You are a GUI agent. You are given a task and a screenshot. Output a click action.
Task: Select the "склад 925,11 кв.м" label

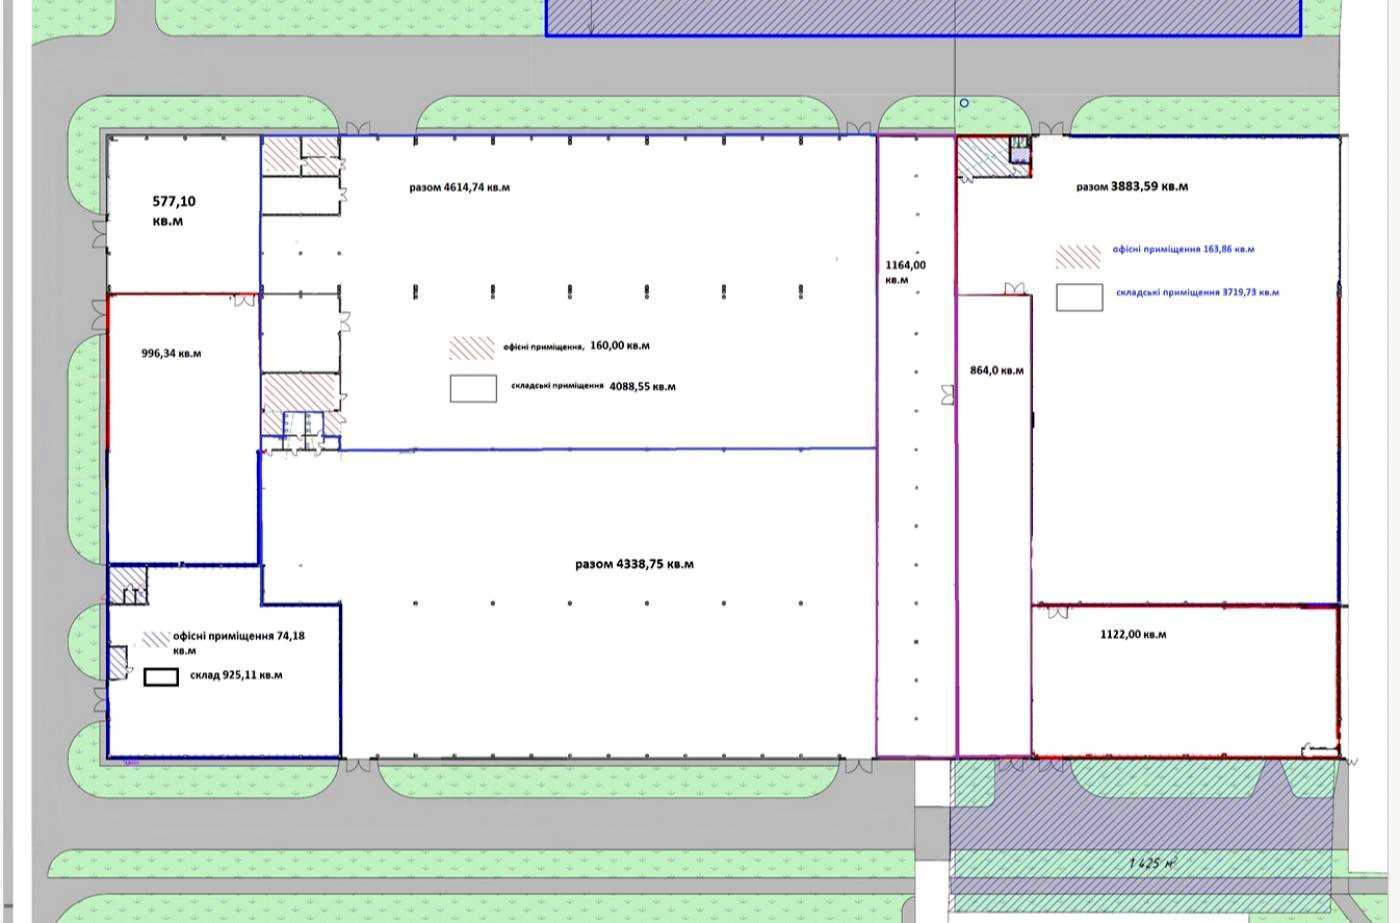coord(236,675)
